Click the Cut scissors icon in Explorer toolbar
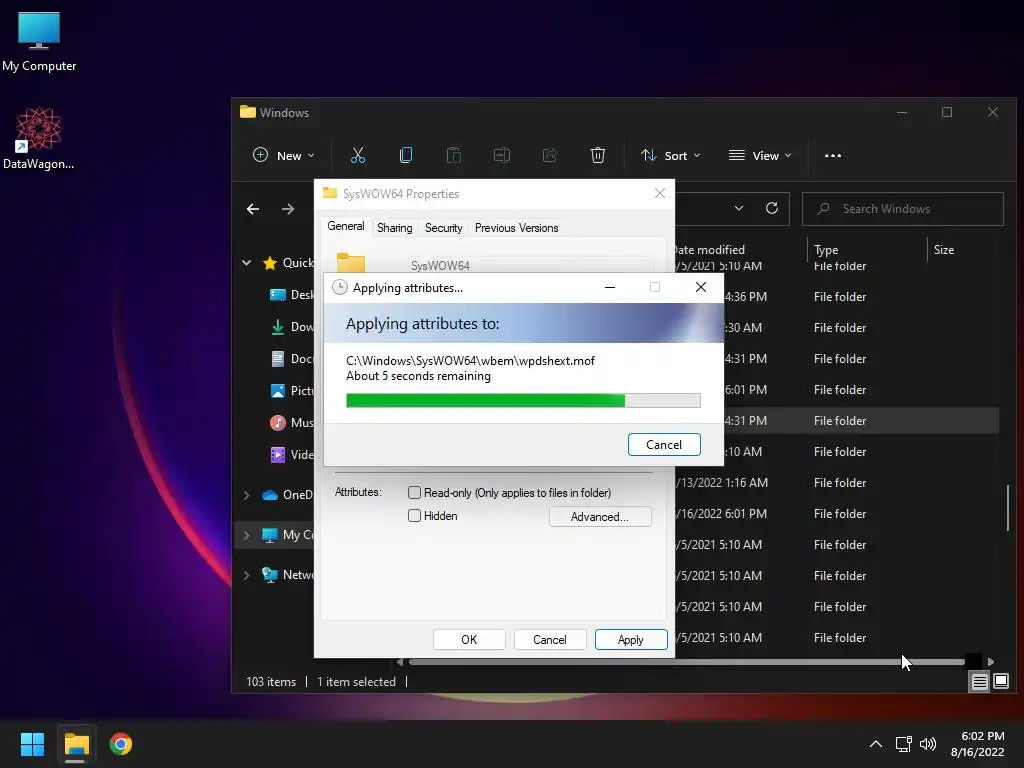This screenshot has height=768, width=1024. (x=358, y=155)
